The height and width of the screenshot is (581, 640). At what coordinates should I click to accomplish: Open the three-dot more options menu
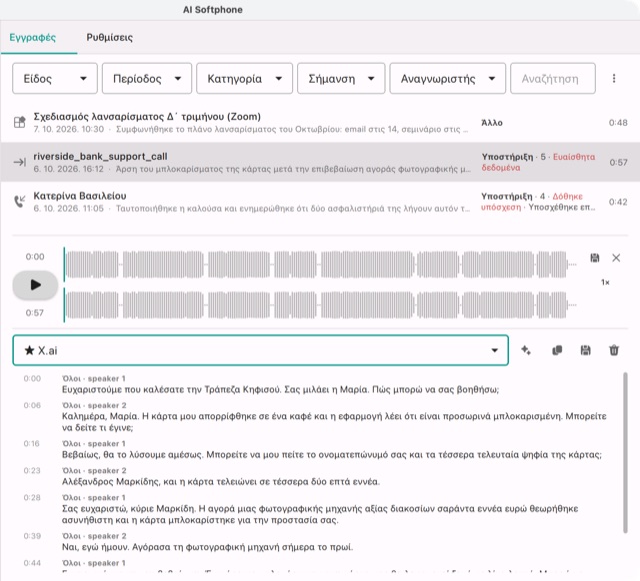click(613, 78)
